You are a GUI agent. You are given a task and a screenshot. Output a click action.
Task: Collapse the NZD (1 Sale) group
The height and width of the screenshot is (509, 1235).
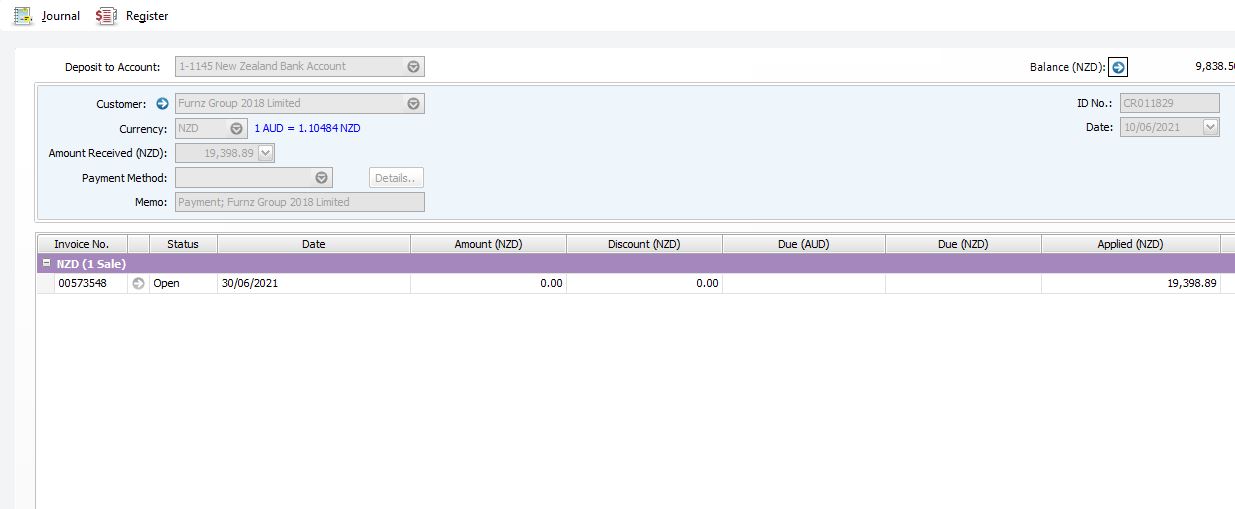pos(46,264)
